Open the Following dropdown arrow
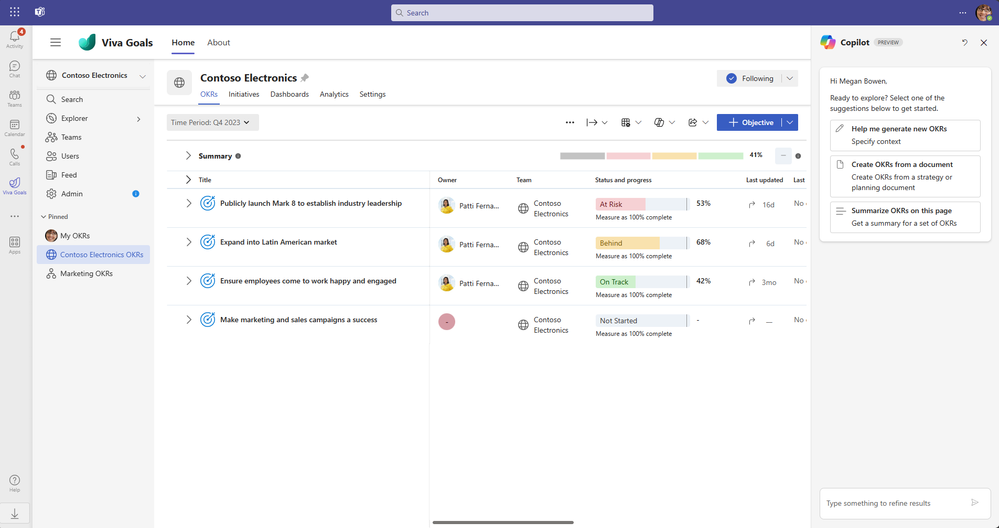This screenshot has height=528, width=999. click(x=789, y=78)
